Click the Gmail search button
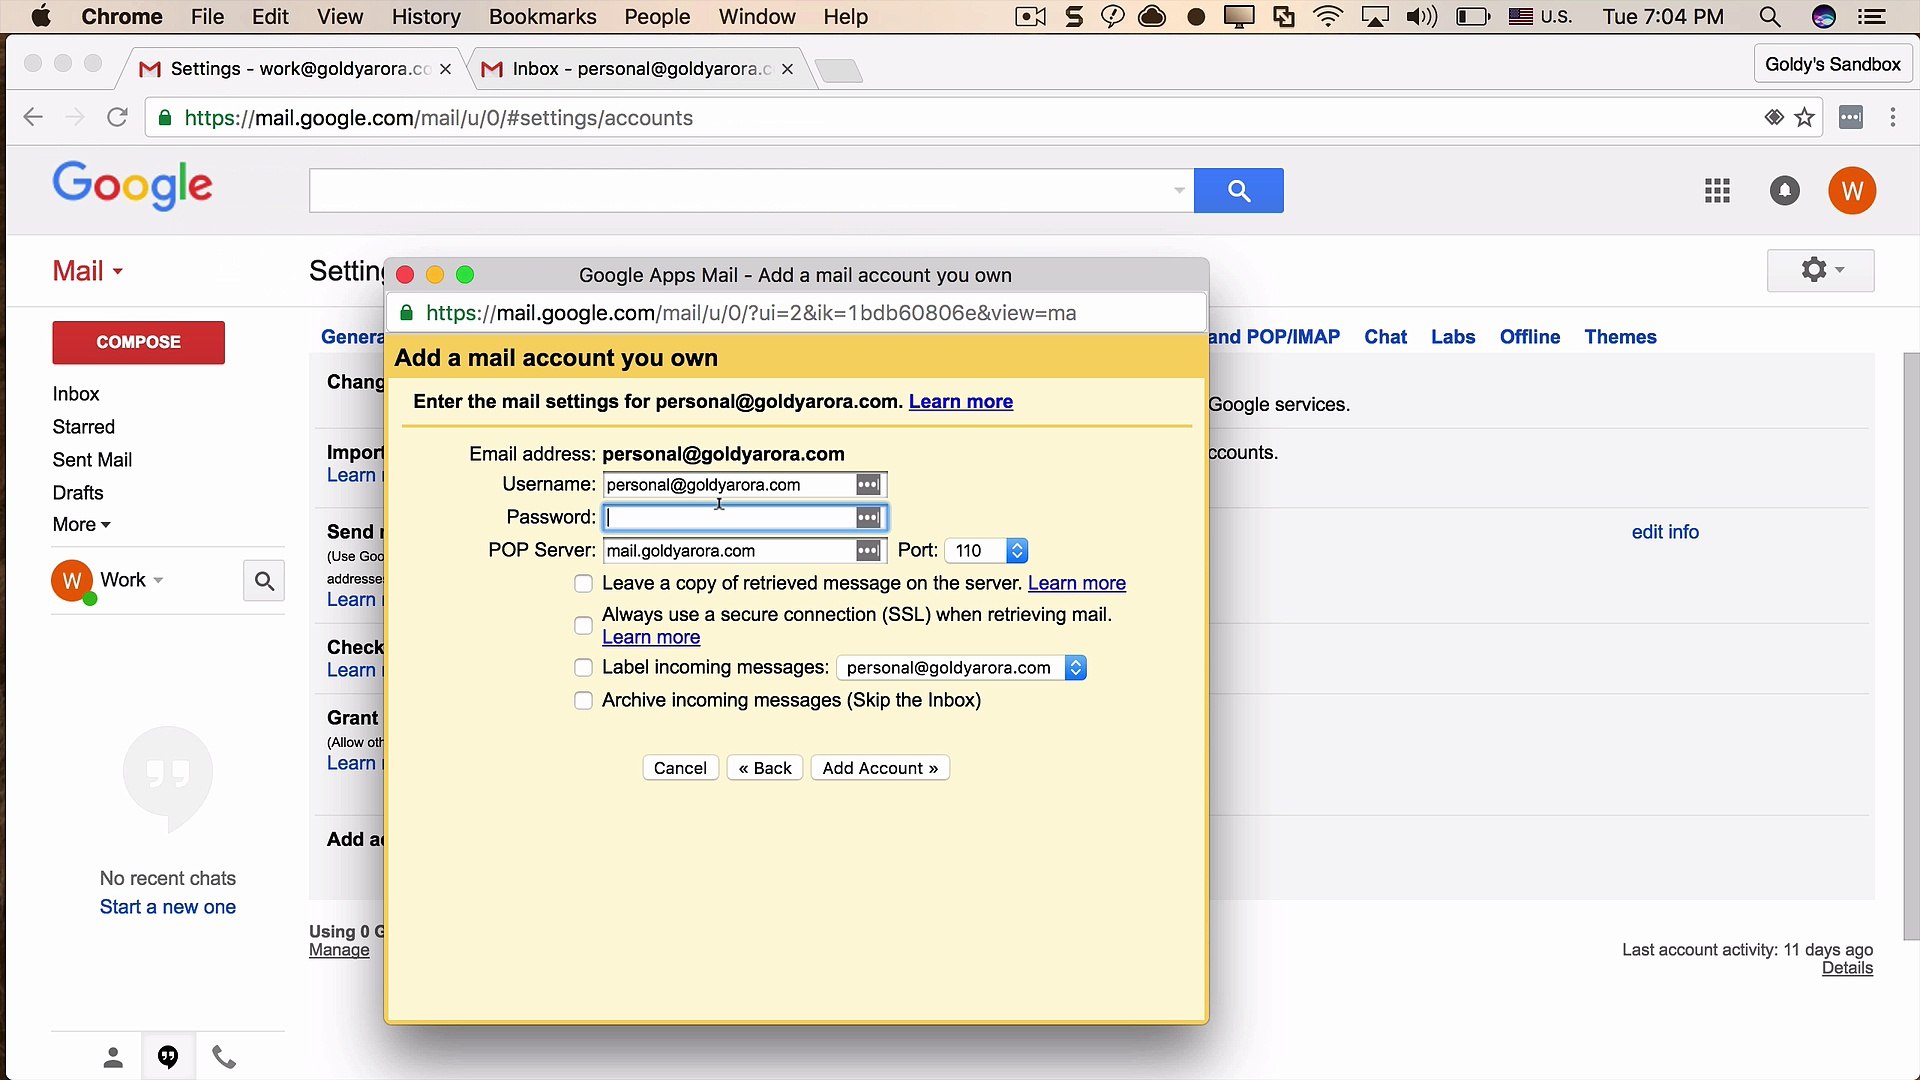The width and height of the screenshot is (1920, 1080). click(1239, 190)
